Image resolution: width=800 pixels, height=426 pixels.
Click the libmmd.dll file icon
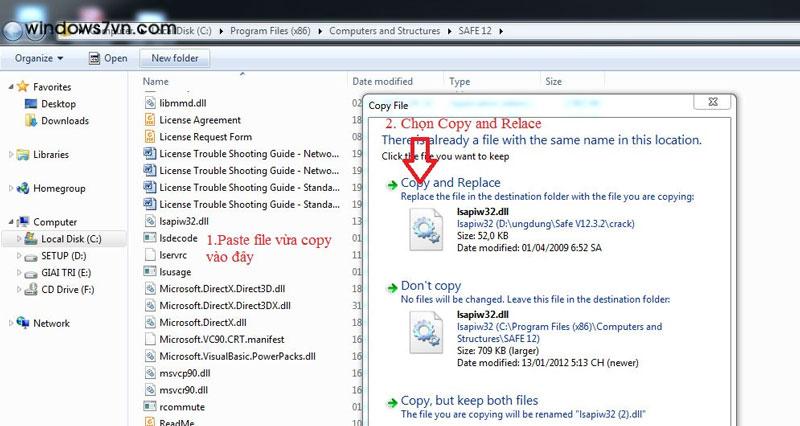click(149, 103)
